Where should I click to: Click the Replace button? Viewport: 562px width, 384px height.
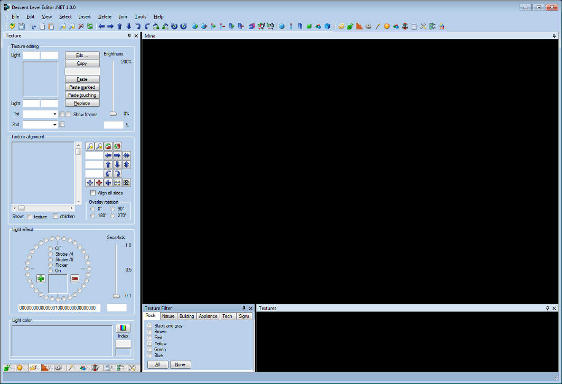coord(82,103)
